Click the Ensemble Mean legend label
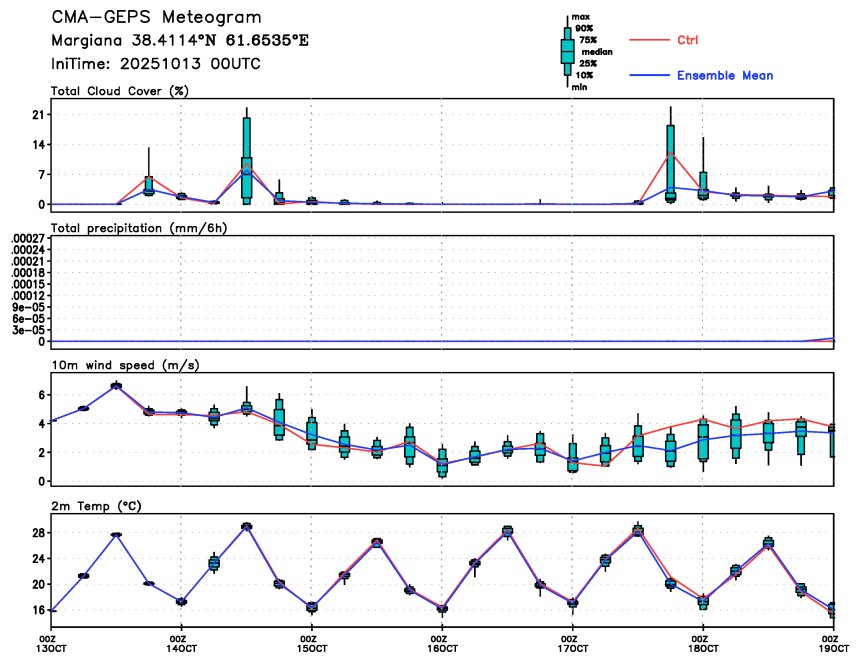Screen dimensions: 860x664 point(725,75)
